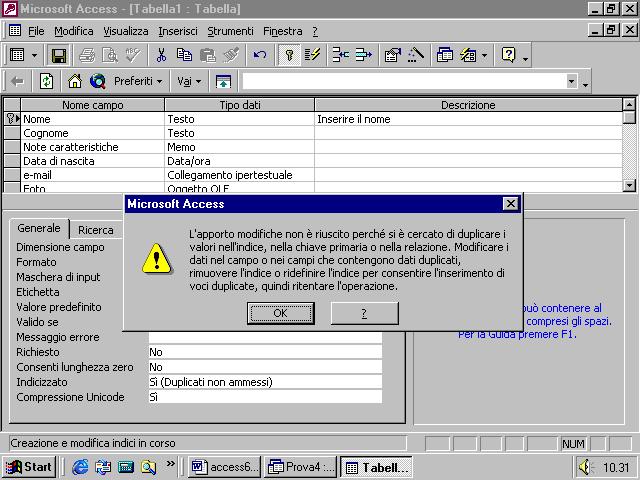
Task: Open the Properties icon
Action: tap(392, 55)
